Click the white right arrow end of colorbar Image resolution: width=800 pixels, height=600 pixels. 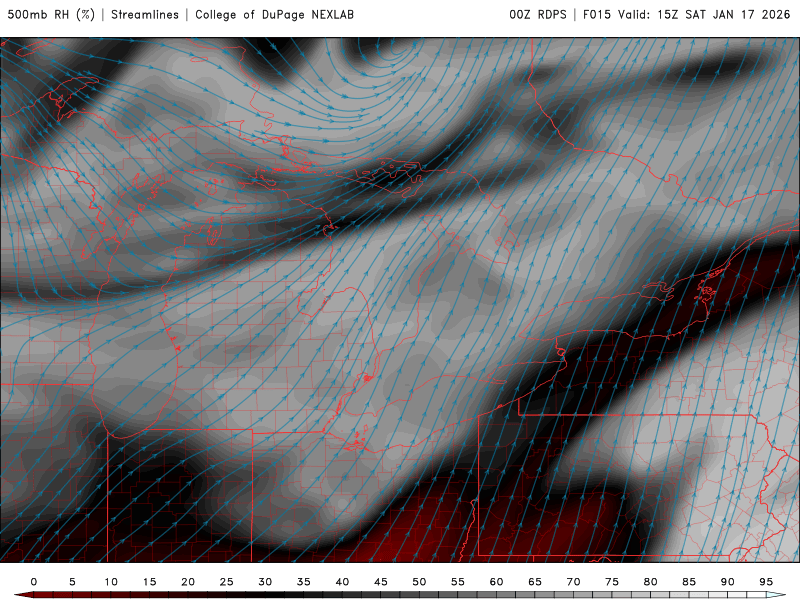[x=777, y=595]
